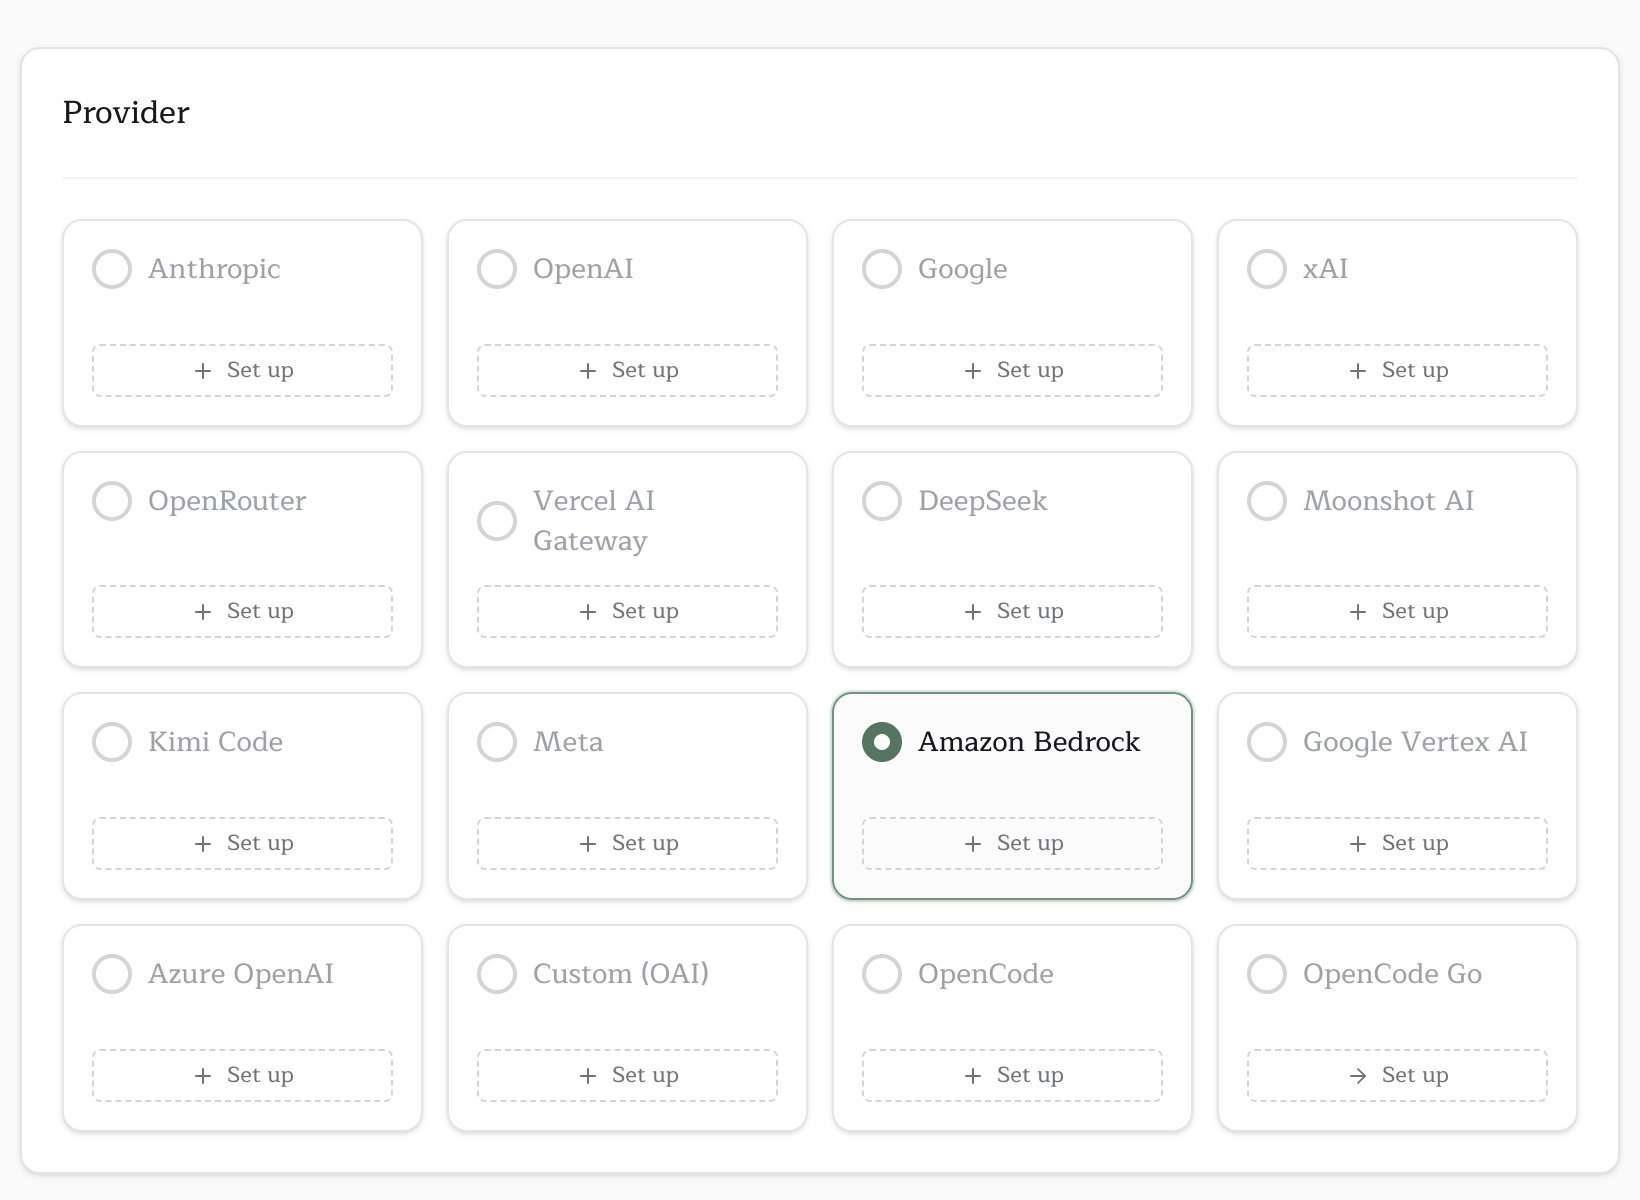Click the Amazon Bedrock label text

tap(1029, 742)
